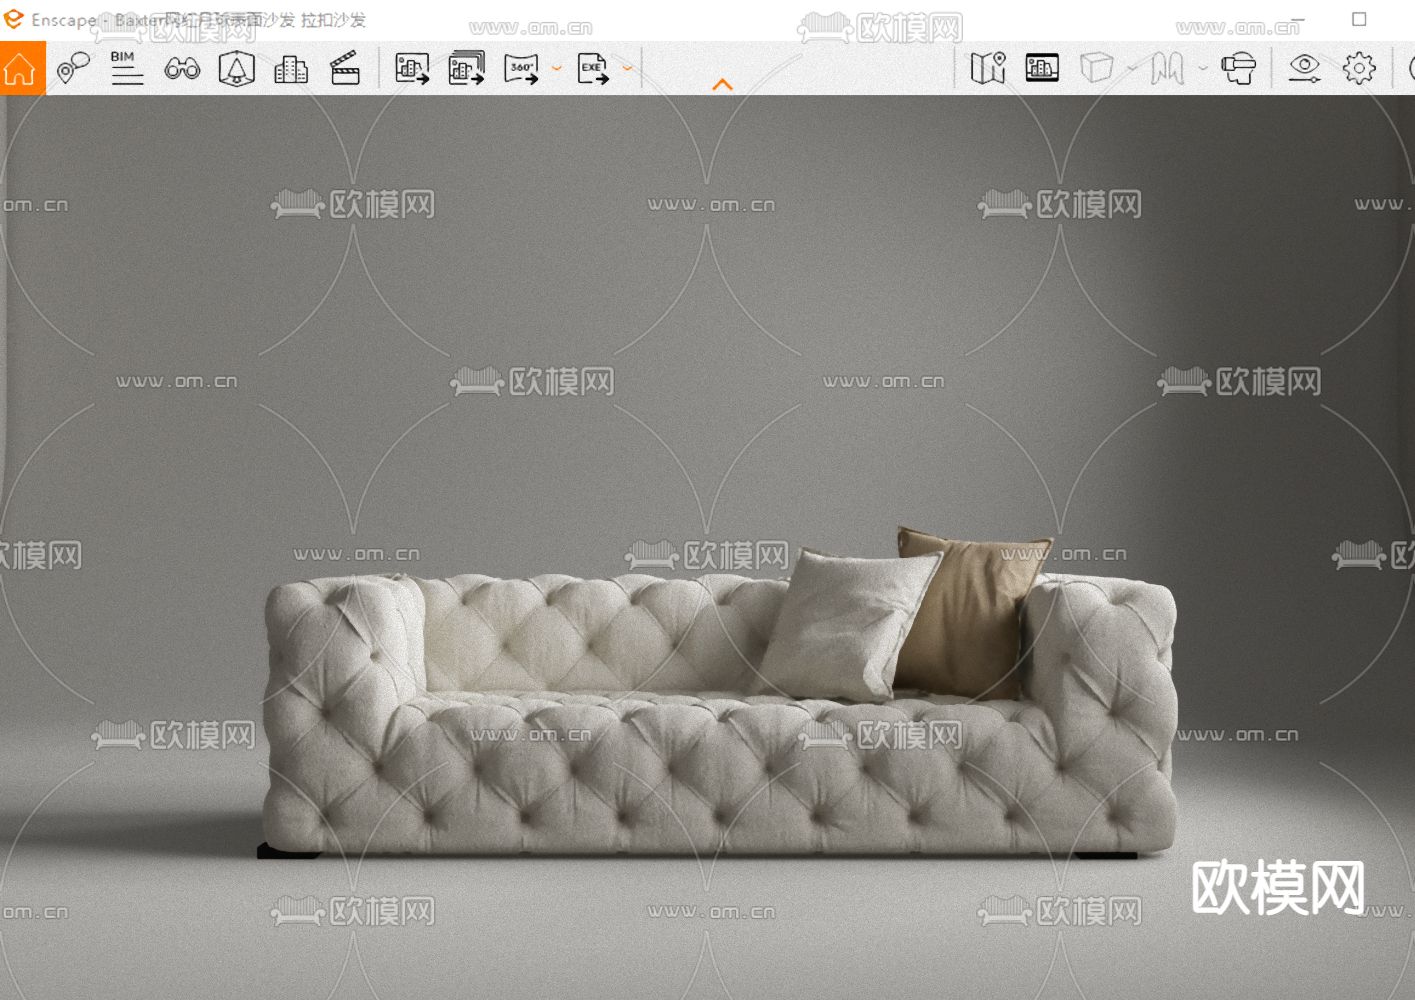Maximize the Enscape window
This screenshot has height=1000, width=1415.
[x=1359, y=19]
